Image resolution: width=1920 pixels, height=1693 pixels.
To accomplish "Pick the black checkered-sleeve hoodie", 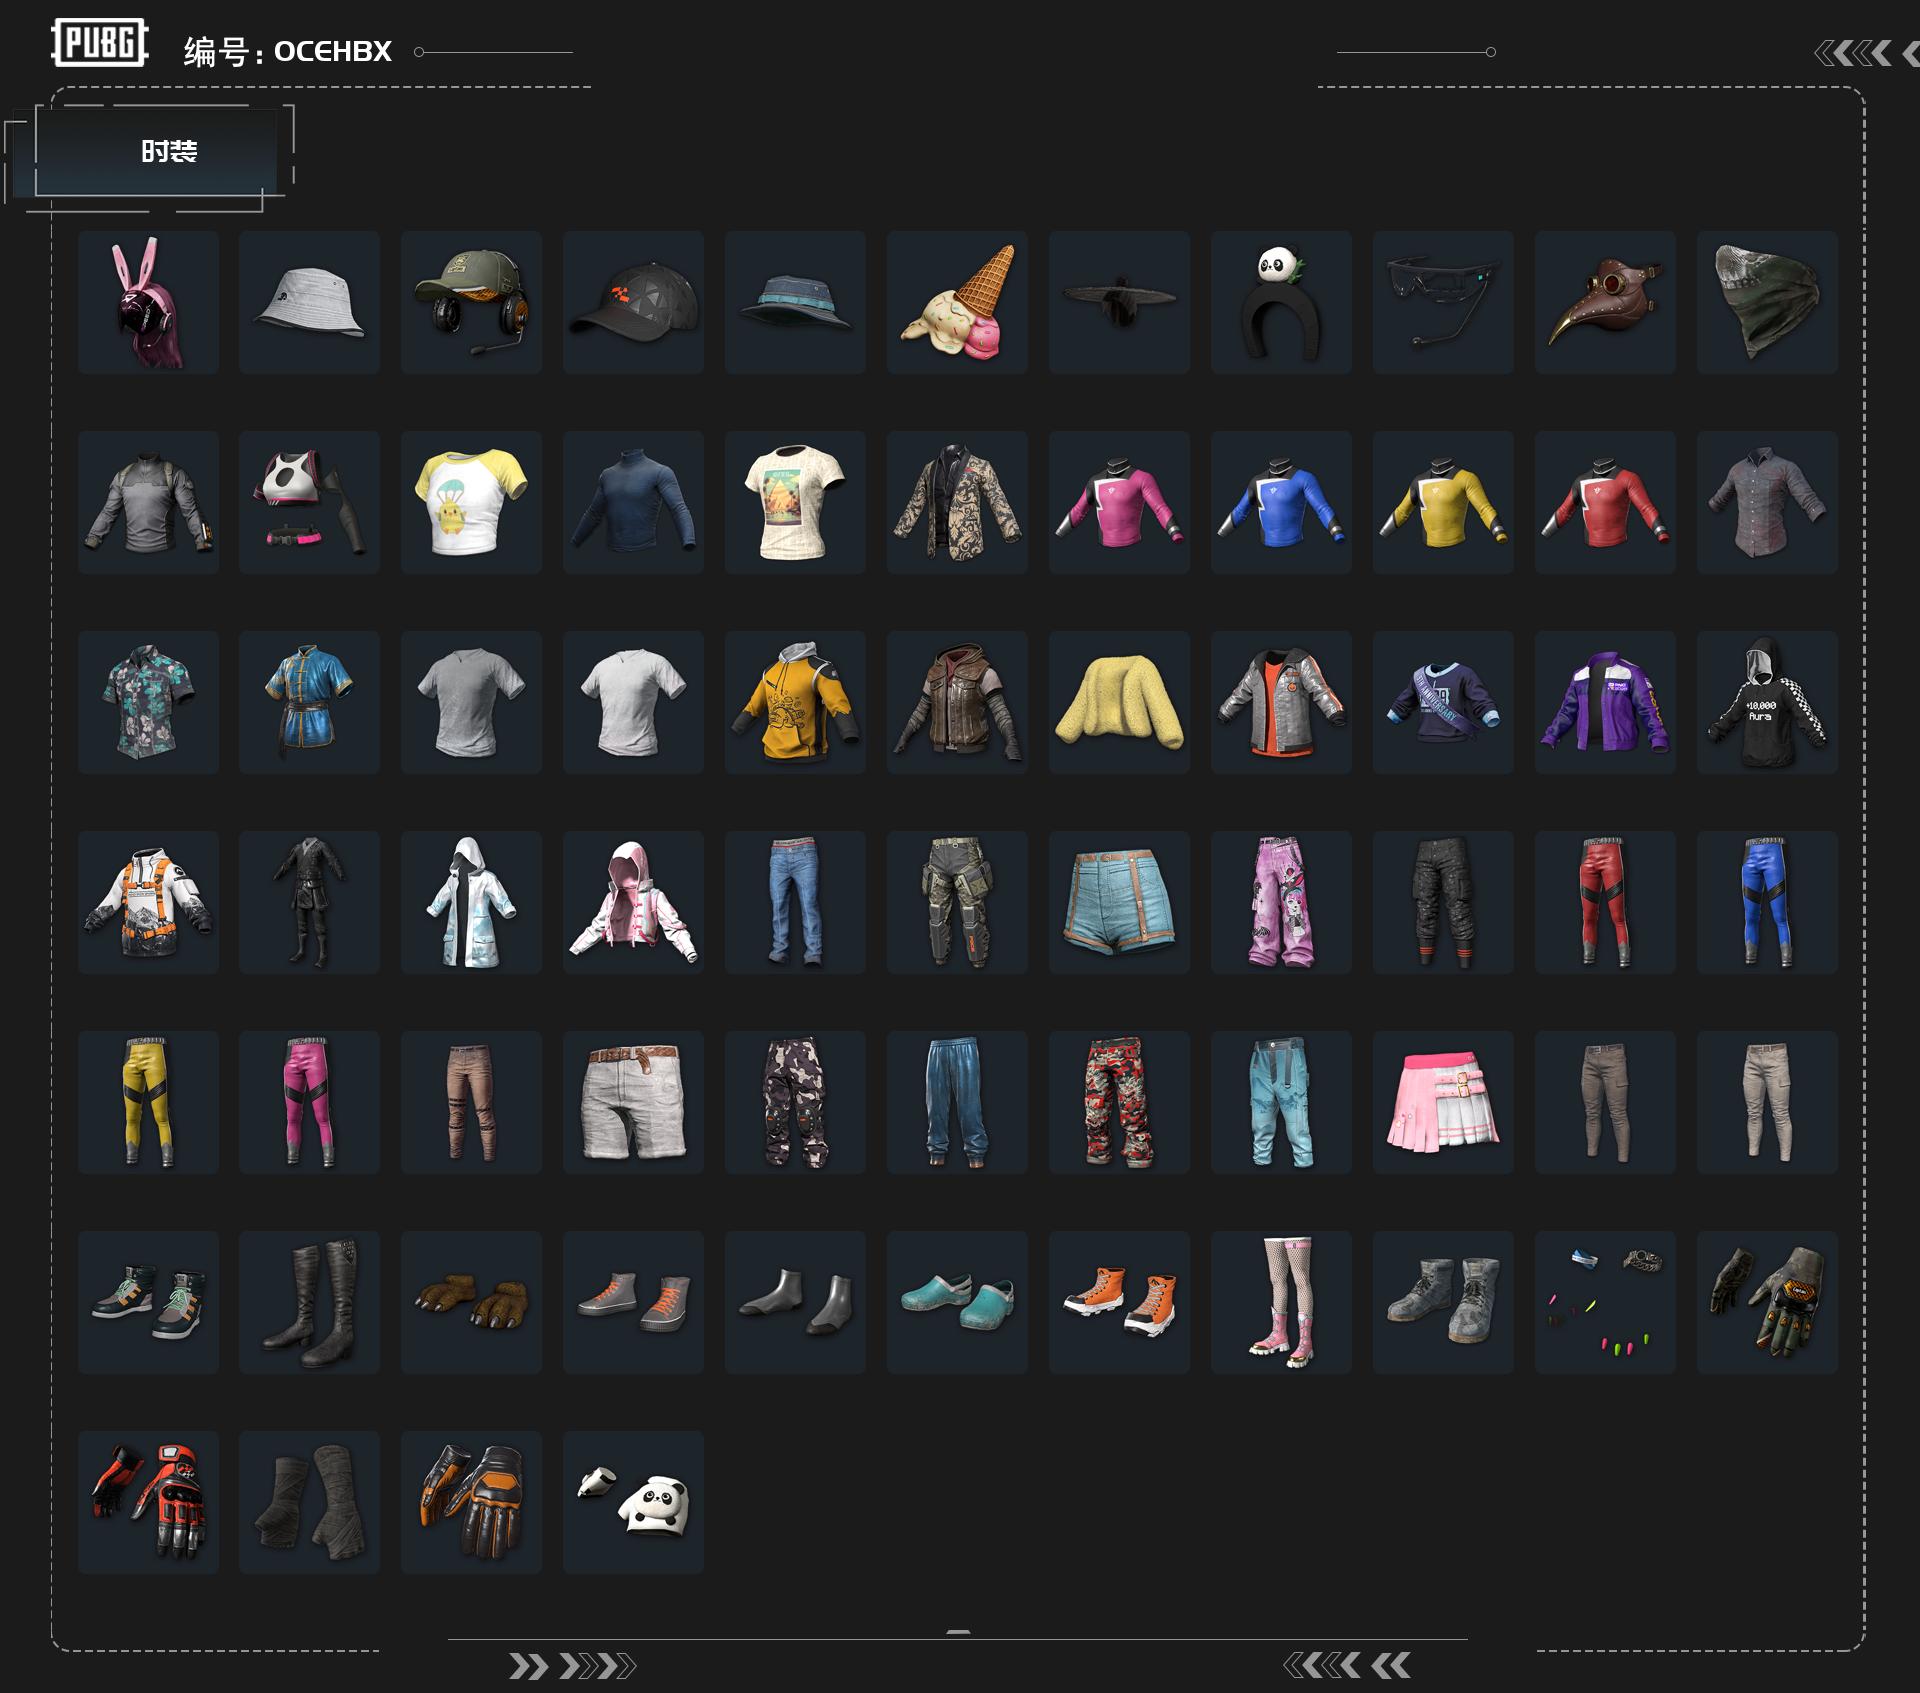I will [x=1768, y=702].
